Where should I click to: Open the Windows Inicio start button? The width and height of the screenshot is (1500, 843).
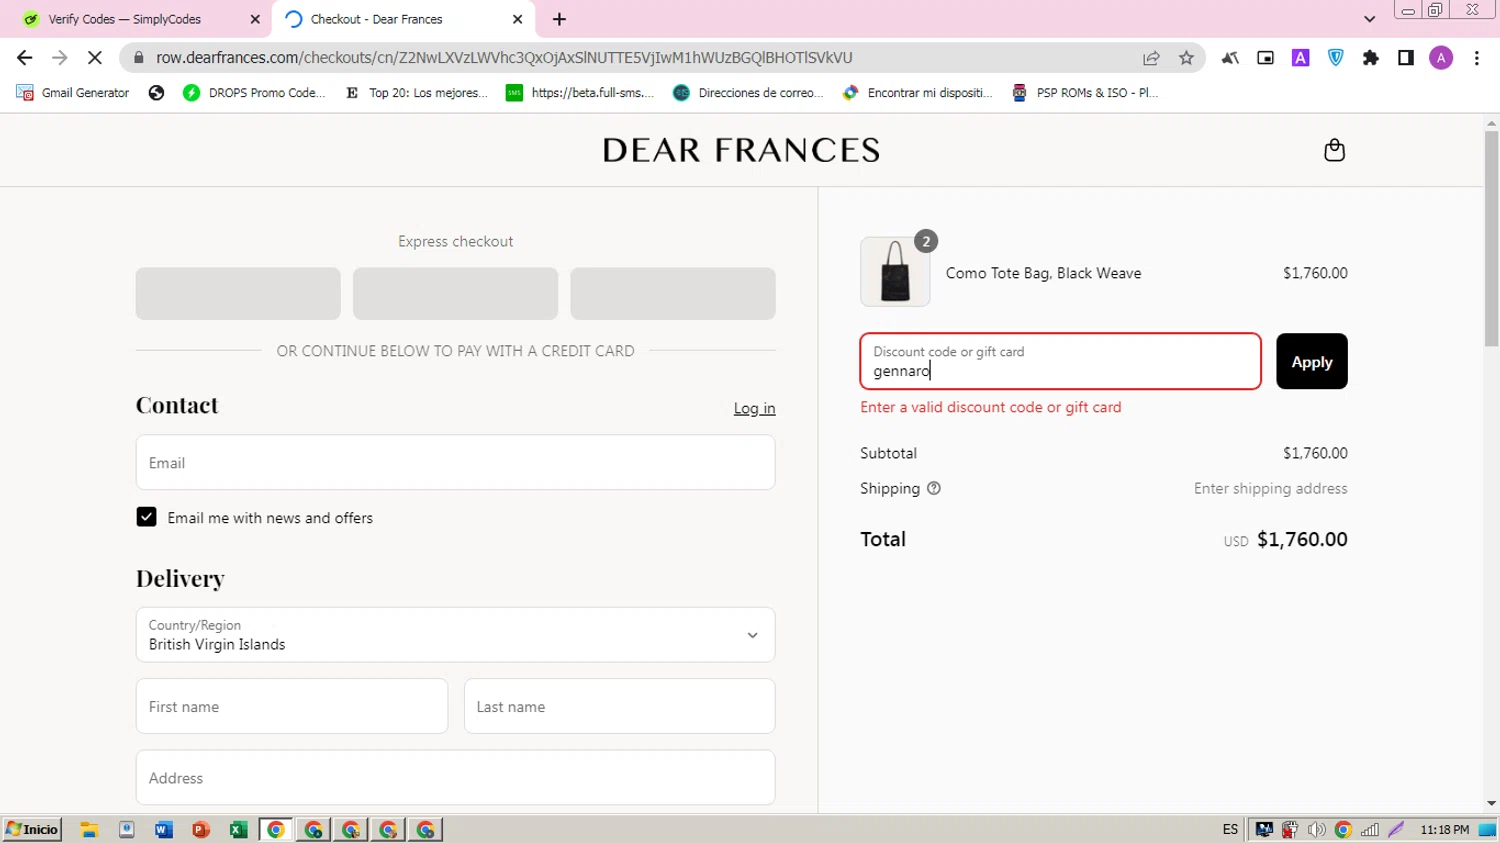32,829
